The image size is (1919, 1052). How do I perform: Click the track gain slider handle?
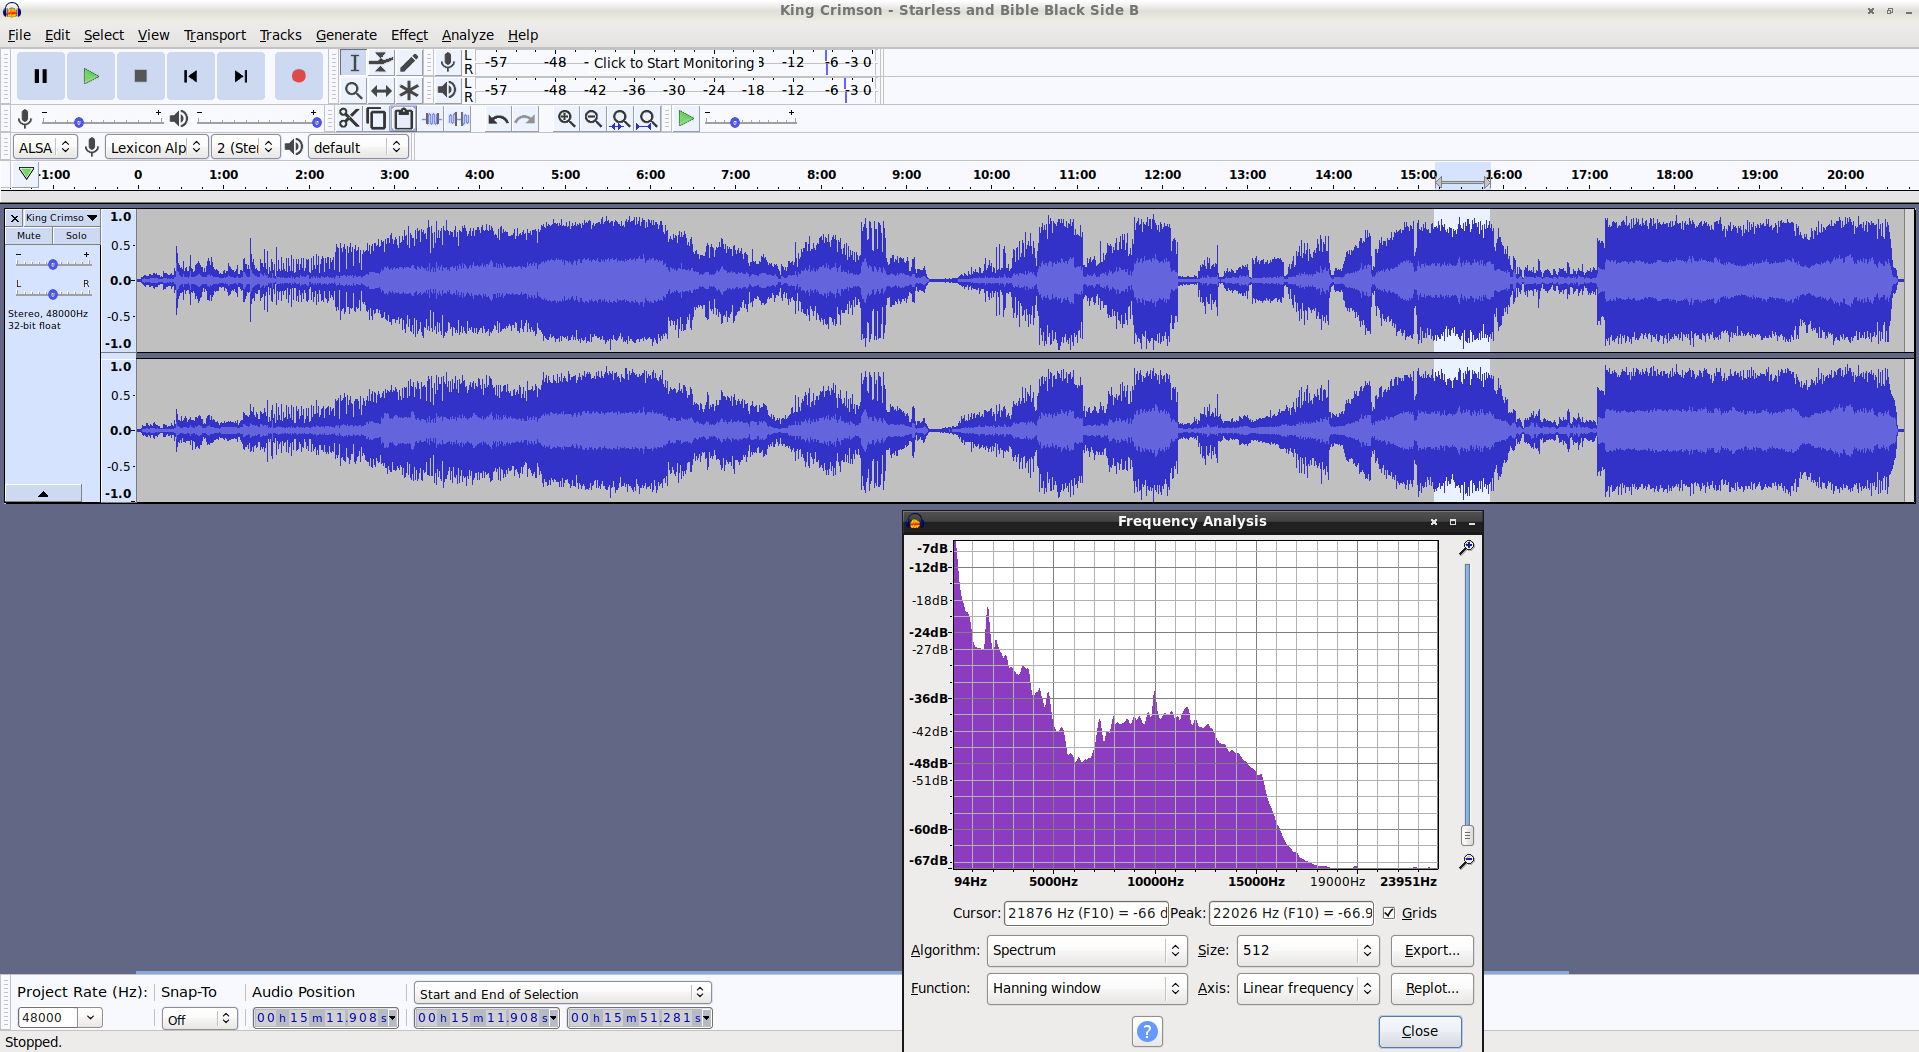[53, 264]
